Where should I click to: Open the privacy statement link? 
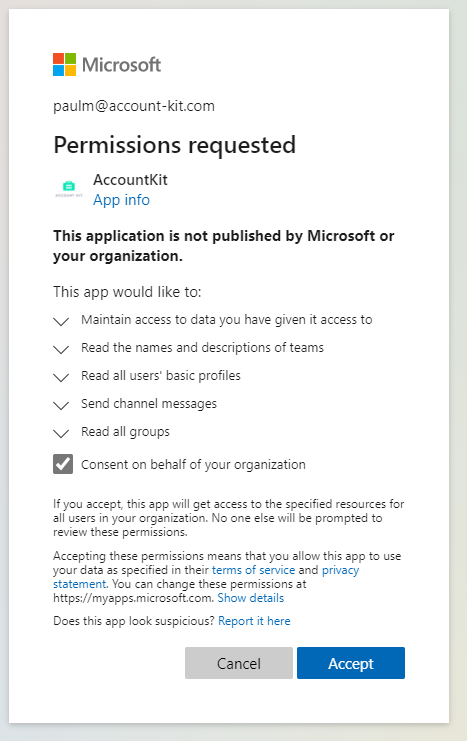[x=206, y=577]
